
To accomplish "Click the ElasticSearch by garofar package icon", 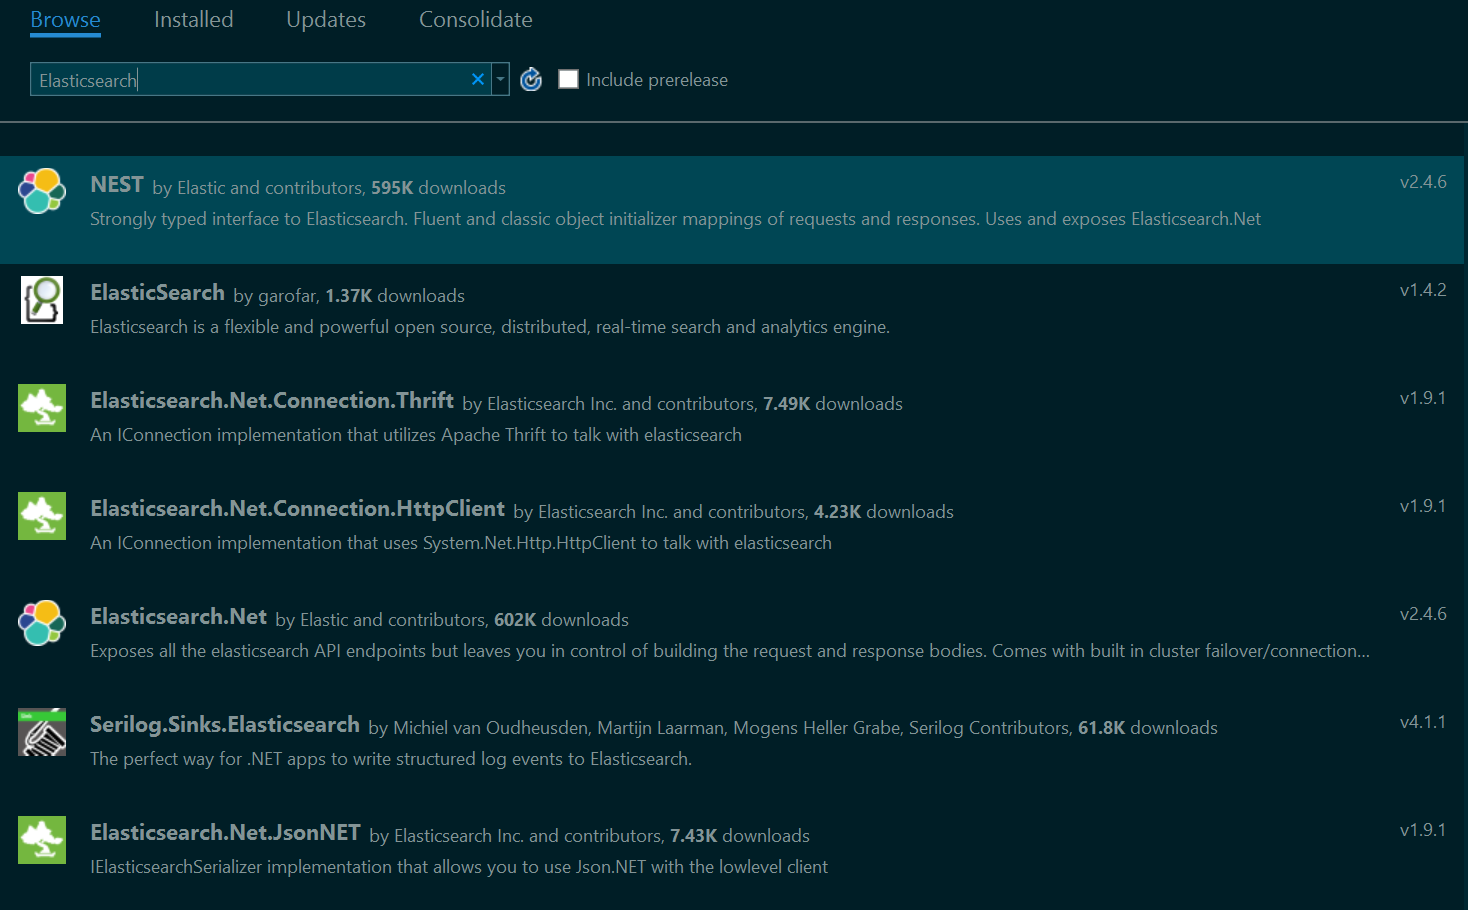I will [42, 299].
